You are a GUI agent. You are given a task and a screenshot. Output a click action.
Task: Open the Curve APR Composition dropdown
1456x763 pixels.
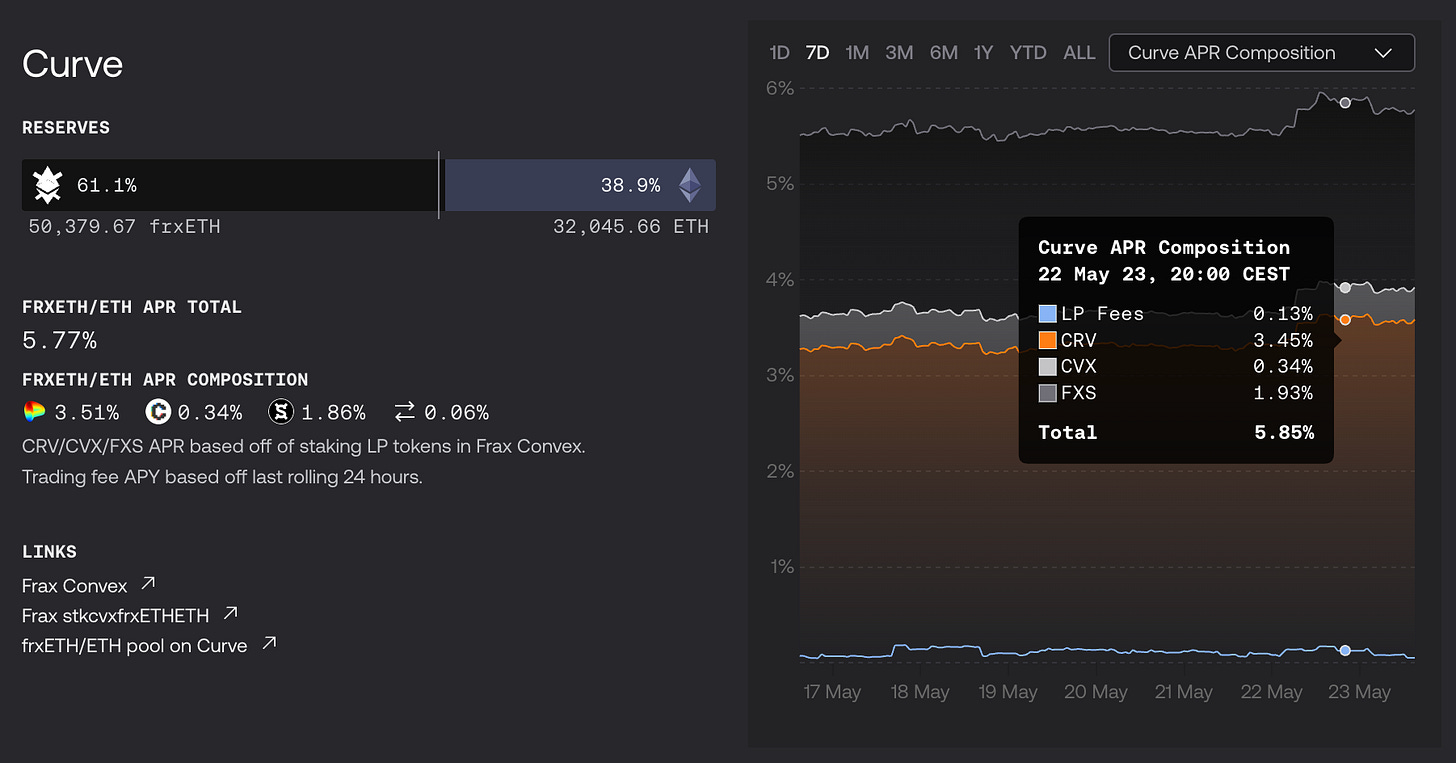(x=1262, y=53)
